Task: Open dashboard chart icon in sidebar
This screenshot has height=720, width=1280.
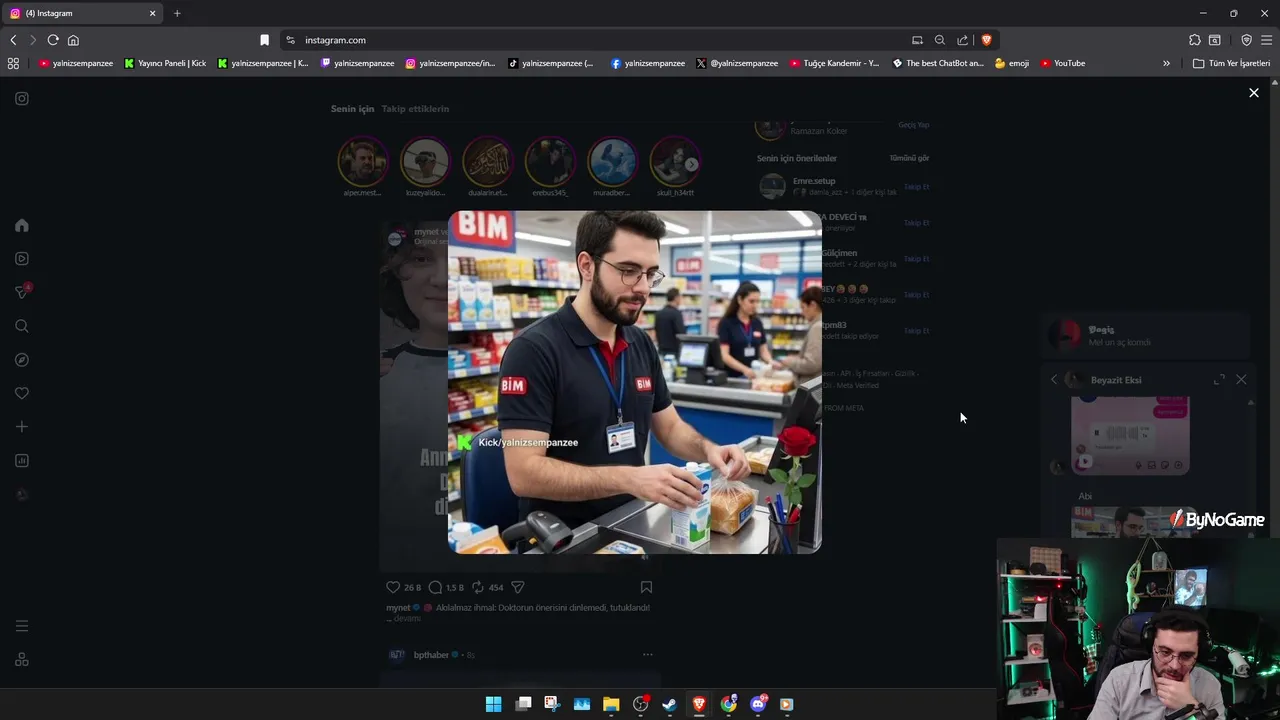Action: tap(22, 461)
